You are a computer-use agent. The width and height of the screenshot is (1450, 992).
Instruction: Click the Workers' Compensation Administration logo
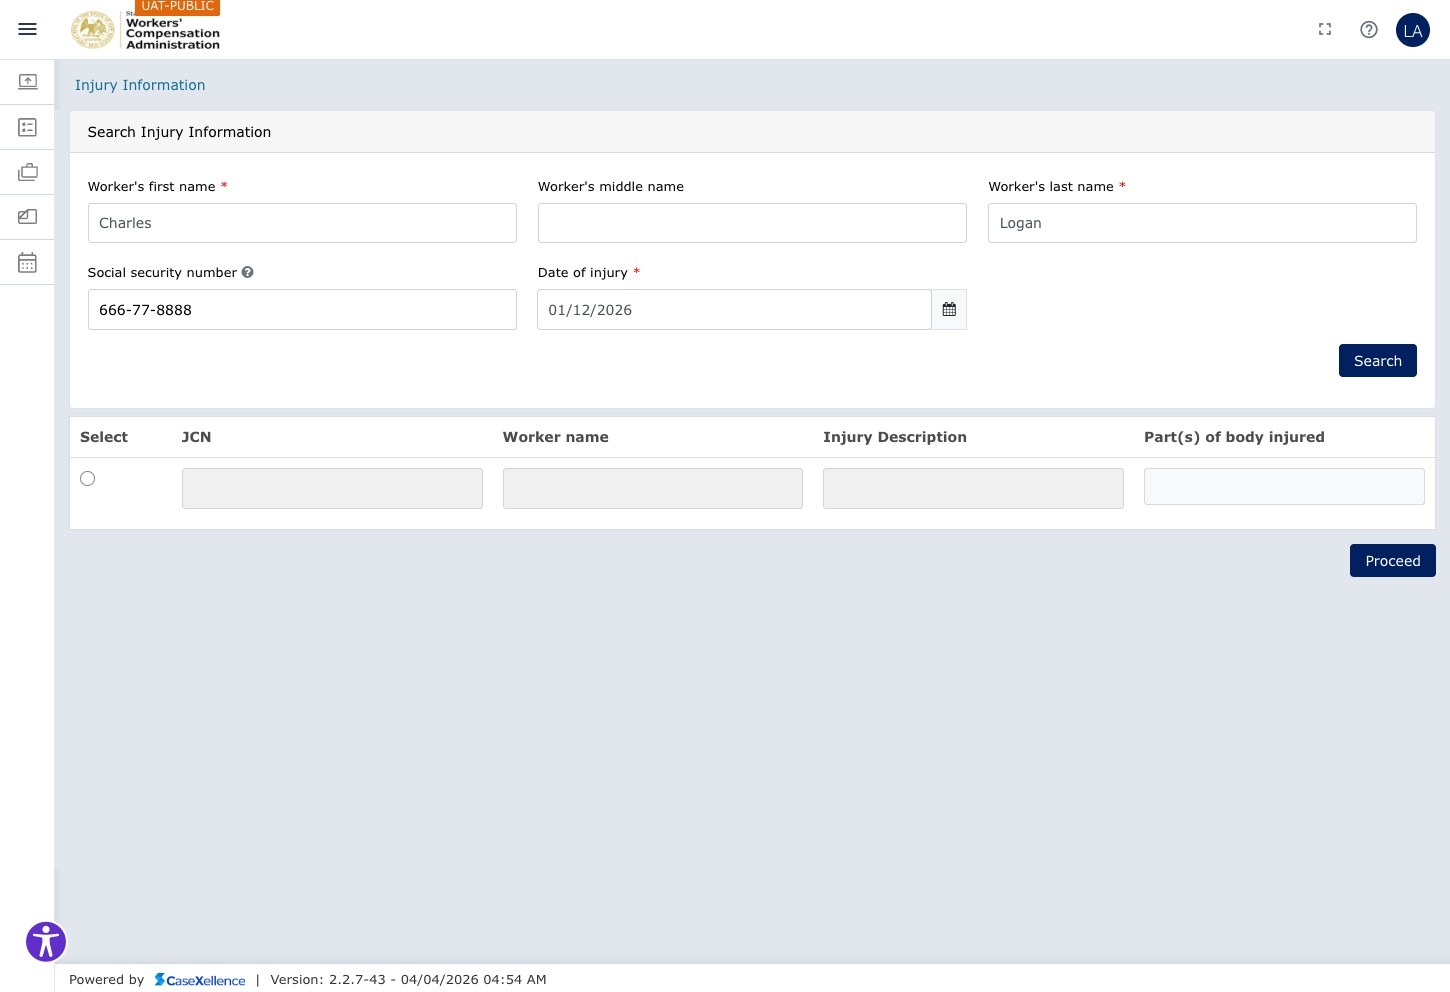[x=146, y=31]
